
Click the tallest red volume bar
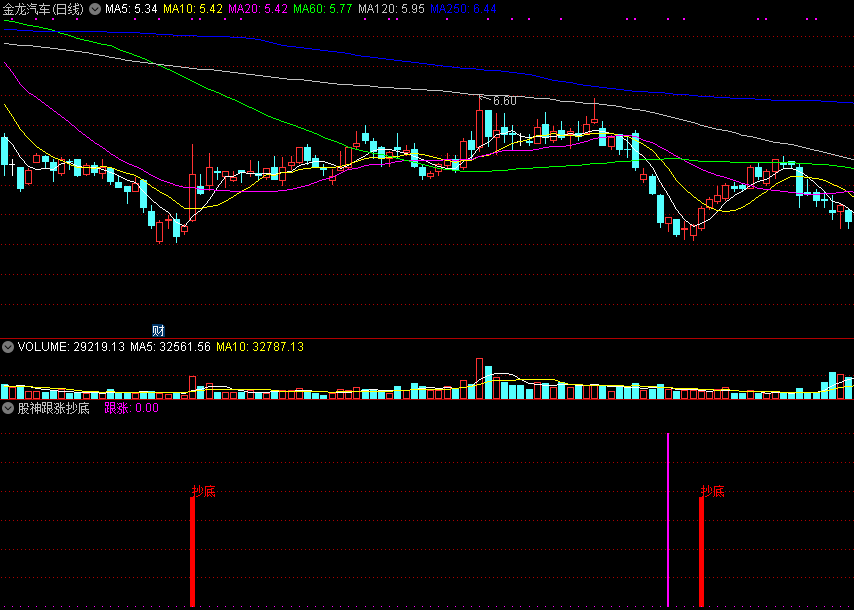pos(479,379)
